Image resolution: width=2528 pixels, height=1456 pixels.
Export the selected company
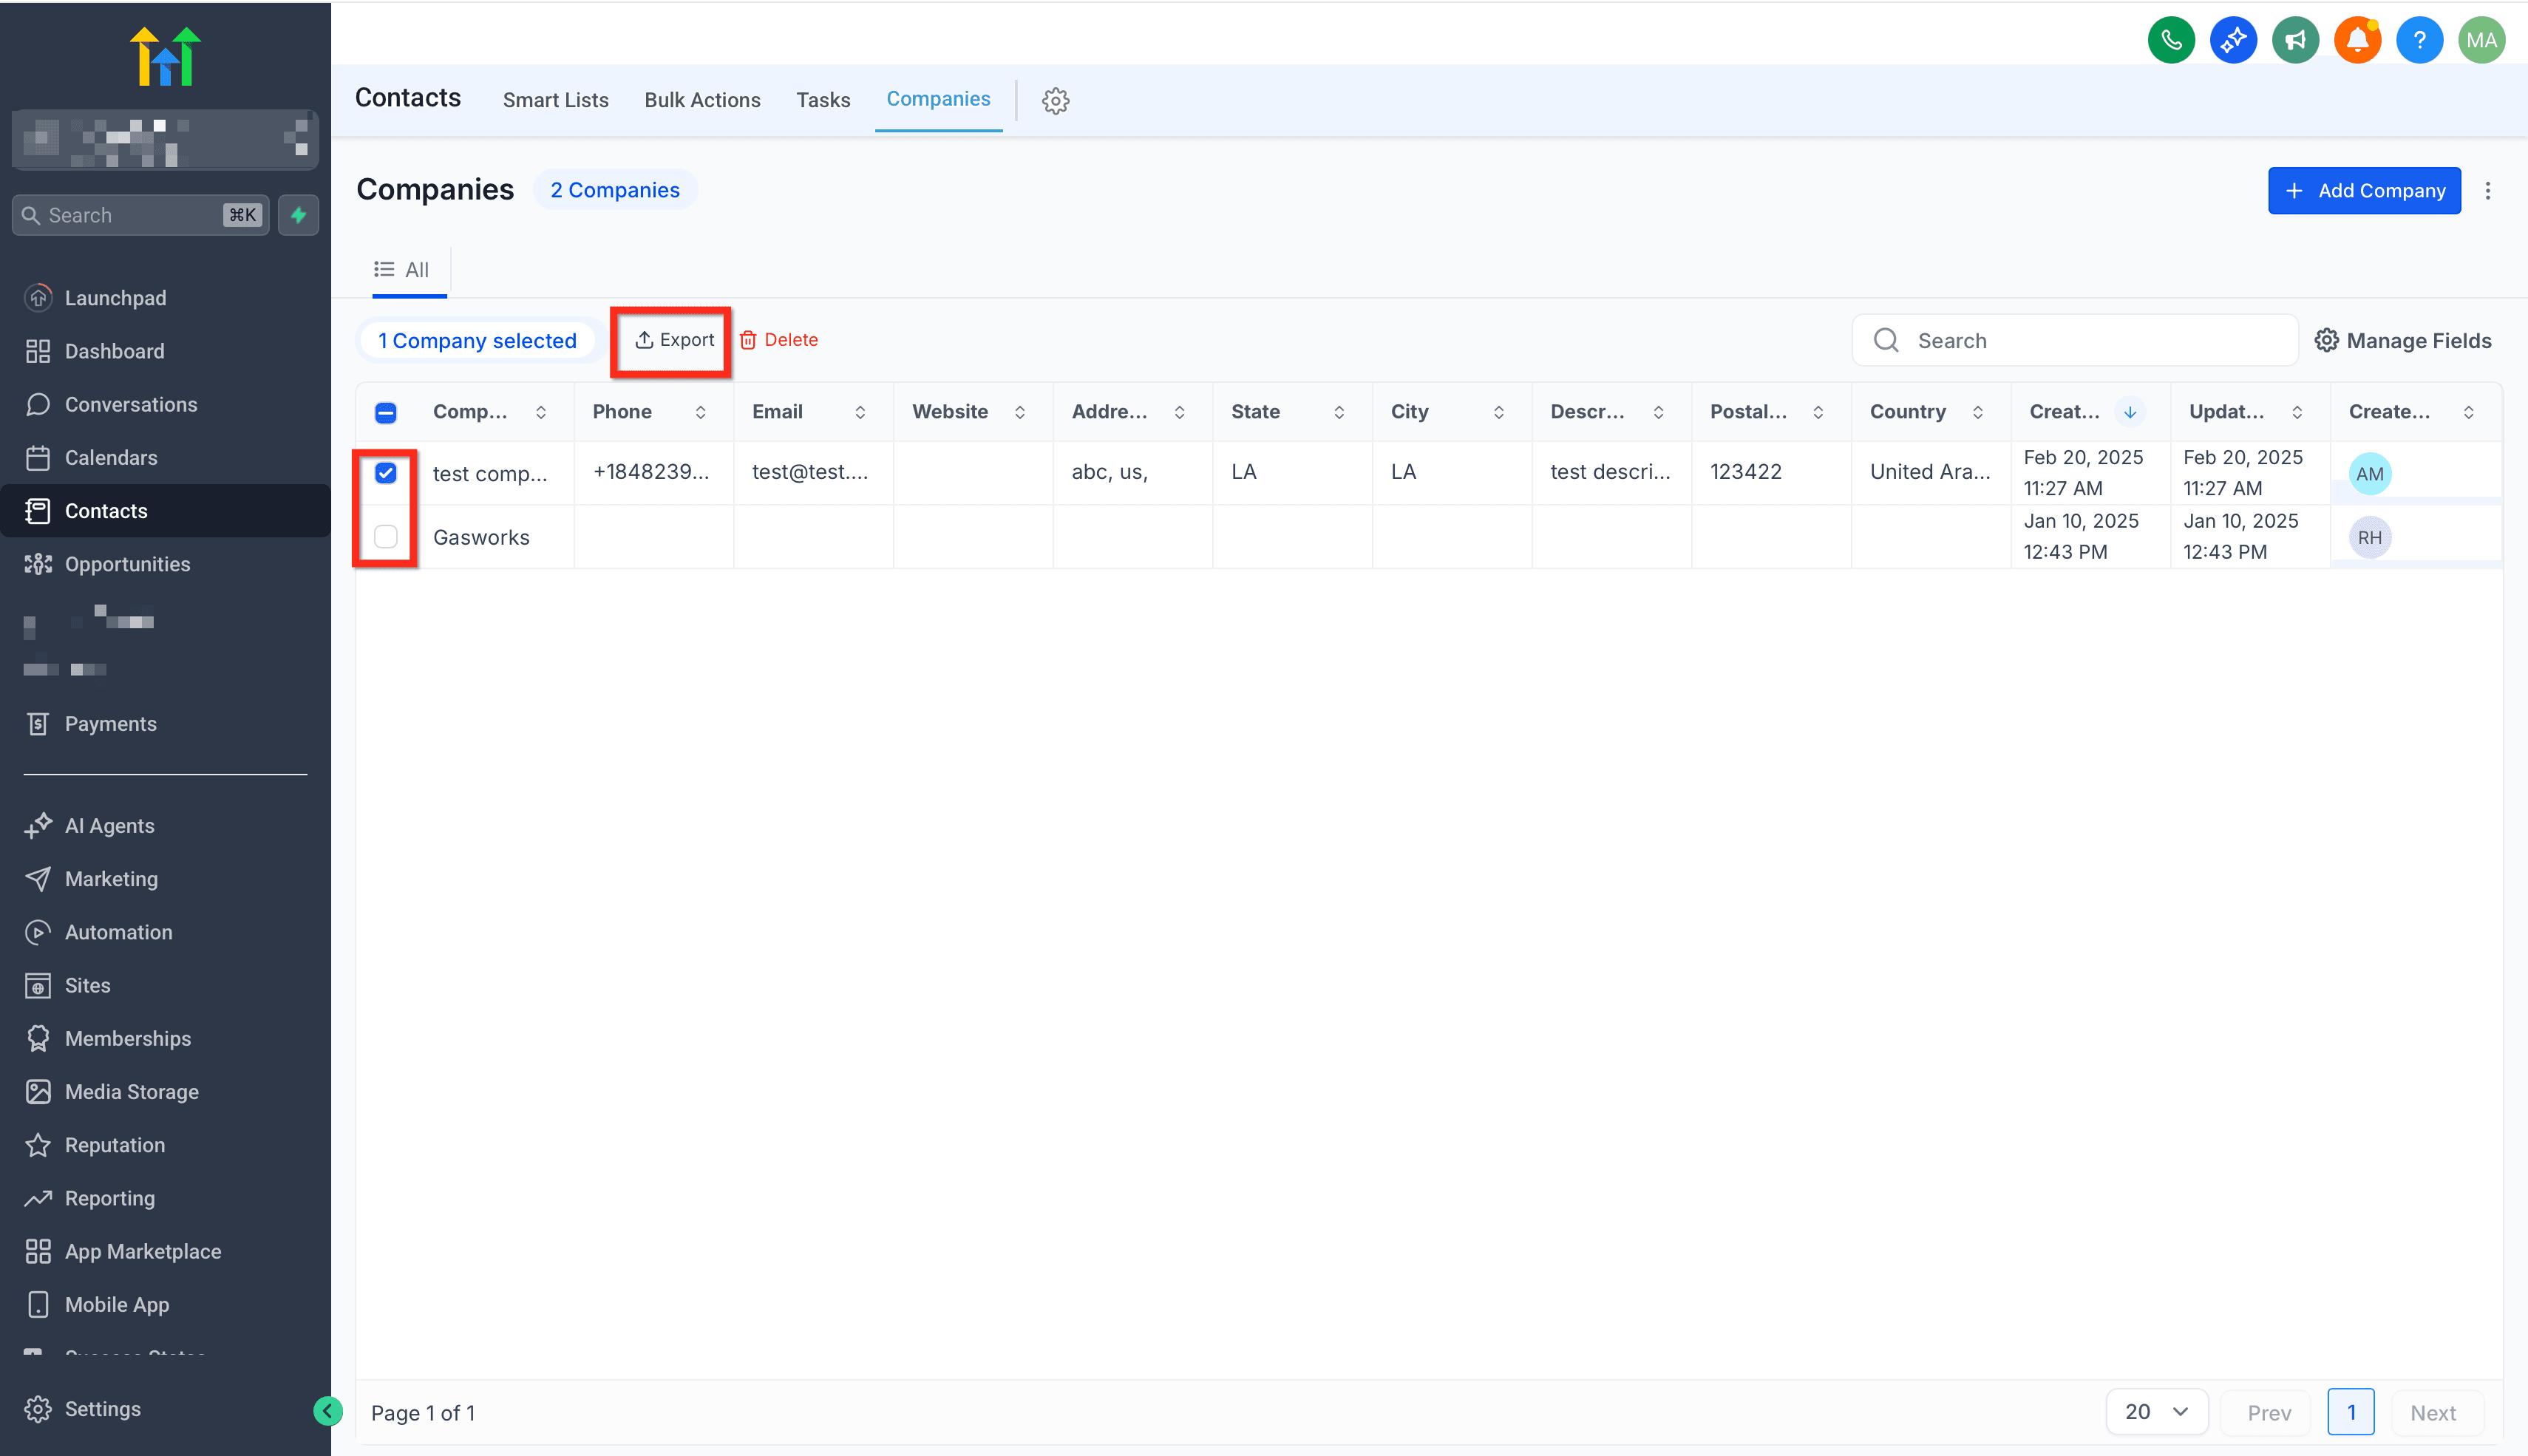click(x=674, y=340)
